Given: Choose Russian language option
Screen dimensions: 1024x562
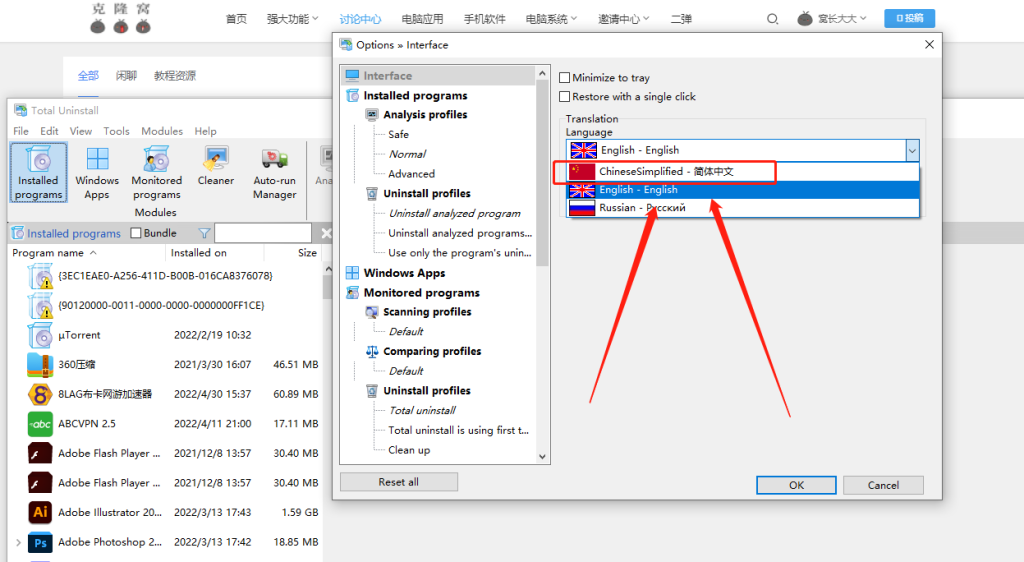Looking at the screenshot, I should tap(743, 208).
